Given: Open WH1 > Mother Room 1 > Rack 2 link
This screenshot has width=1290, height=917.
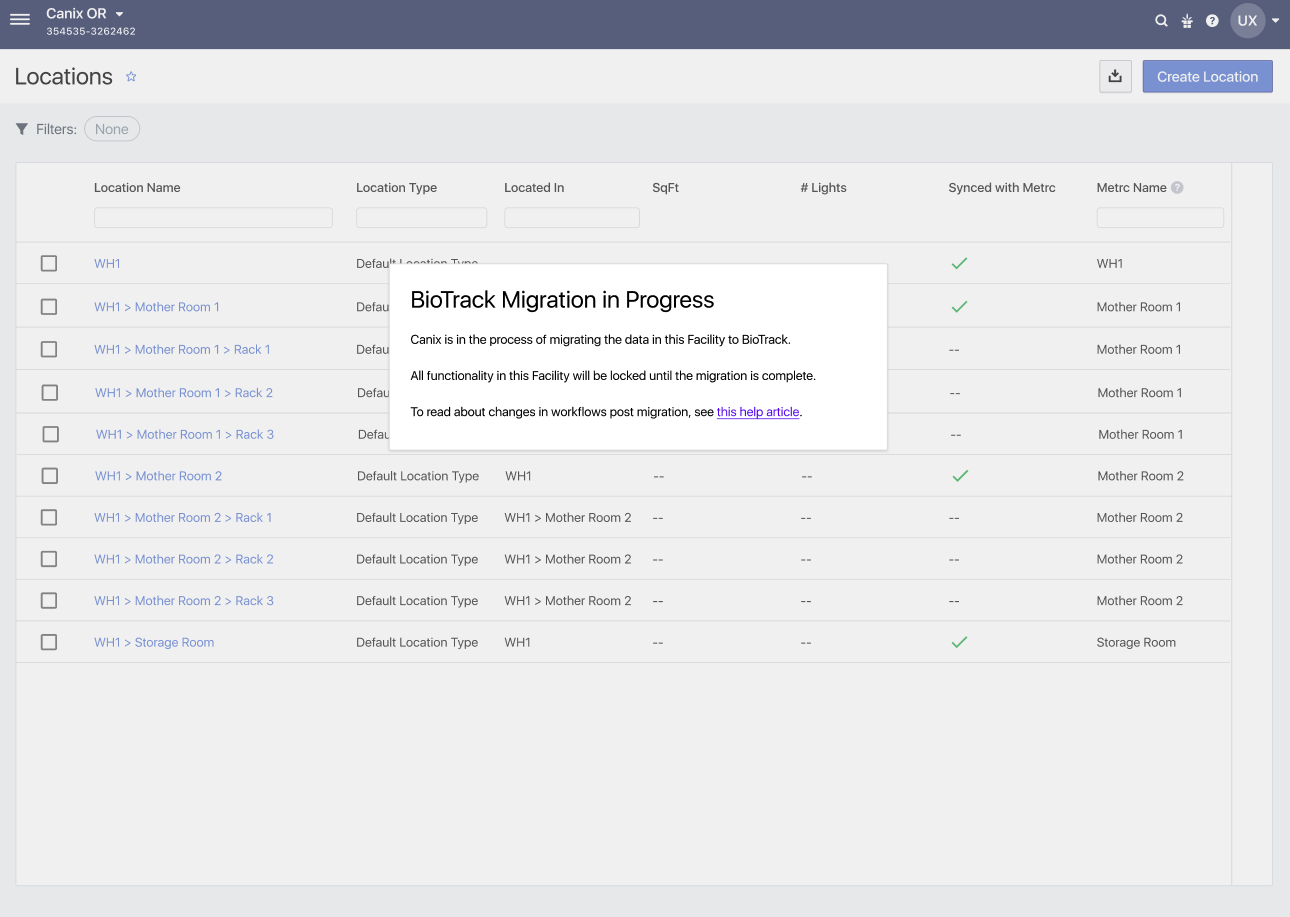Looking at the screenshot, I should 184,393.
